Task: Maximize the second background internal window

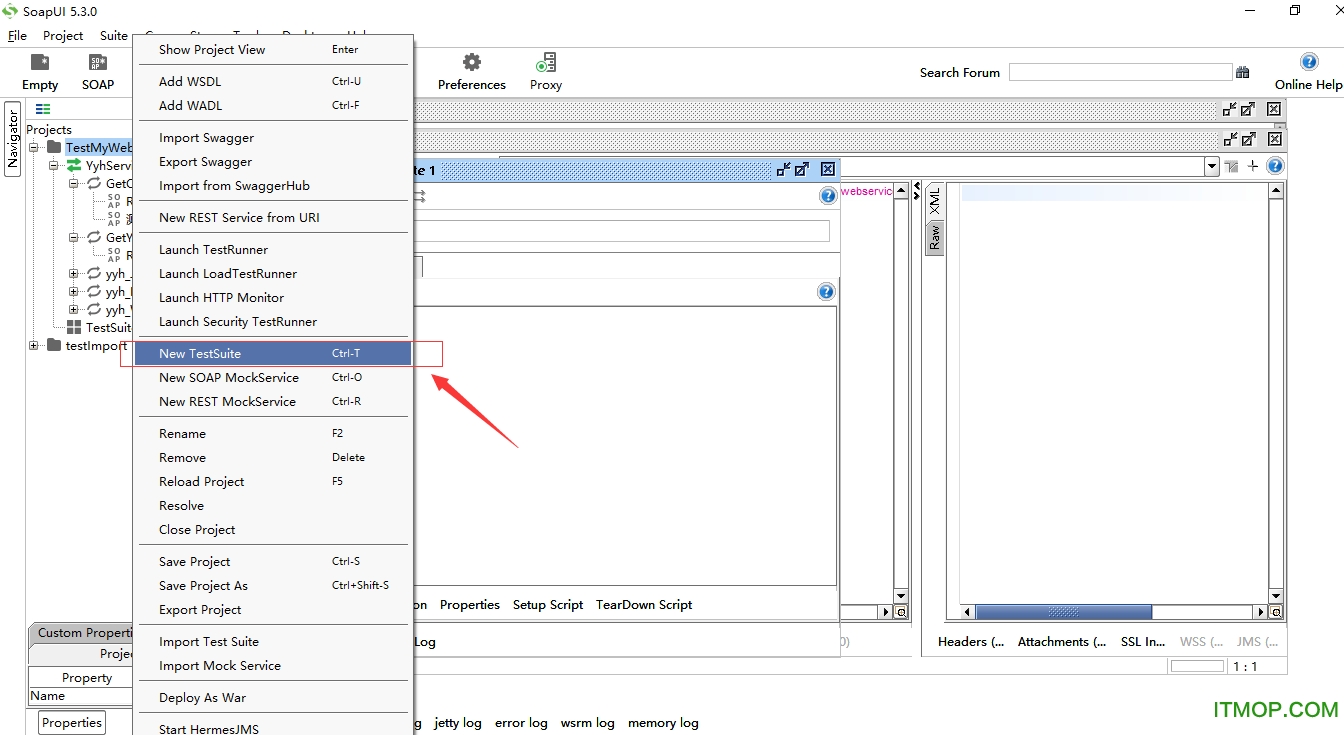Action: 1248,139
